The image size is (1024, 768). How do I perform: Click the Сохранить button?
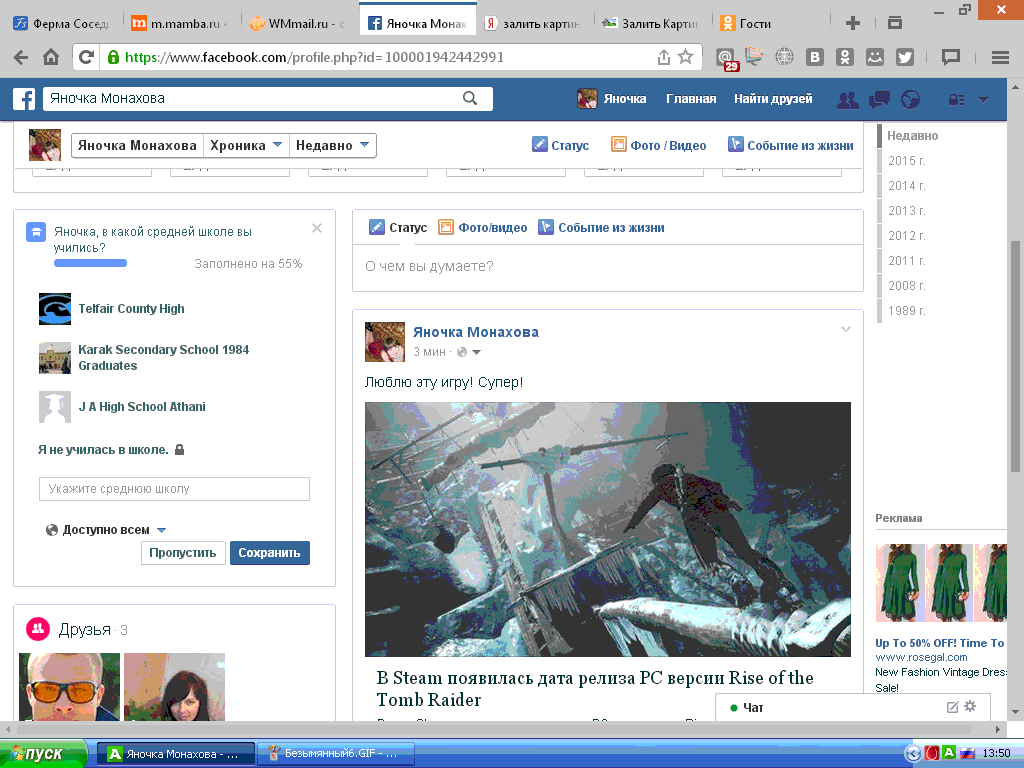(x=269, y=552)
